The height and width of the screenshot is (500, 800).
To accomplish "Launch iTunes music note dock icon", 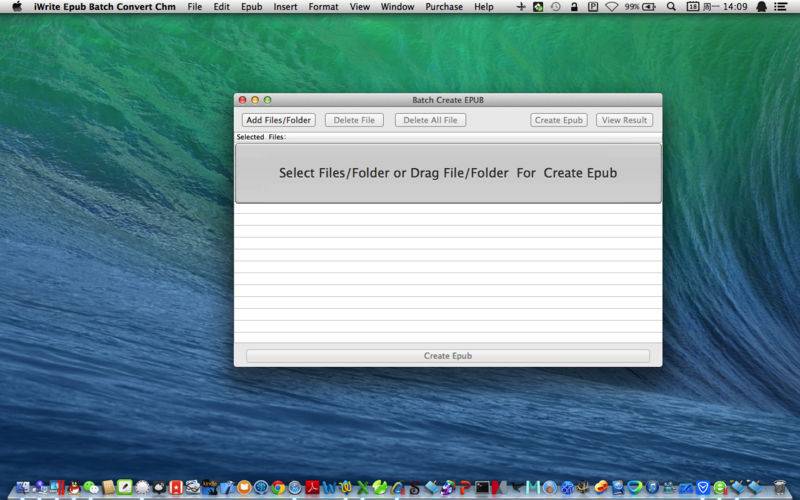I will click(x=652, y=488).
